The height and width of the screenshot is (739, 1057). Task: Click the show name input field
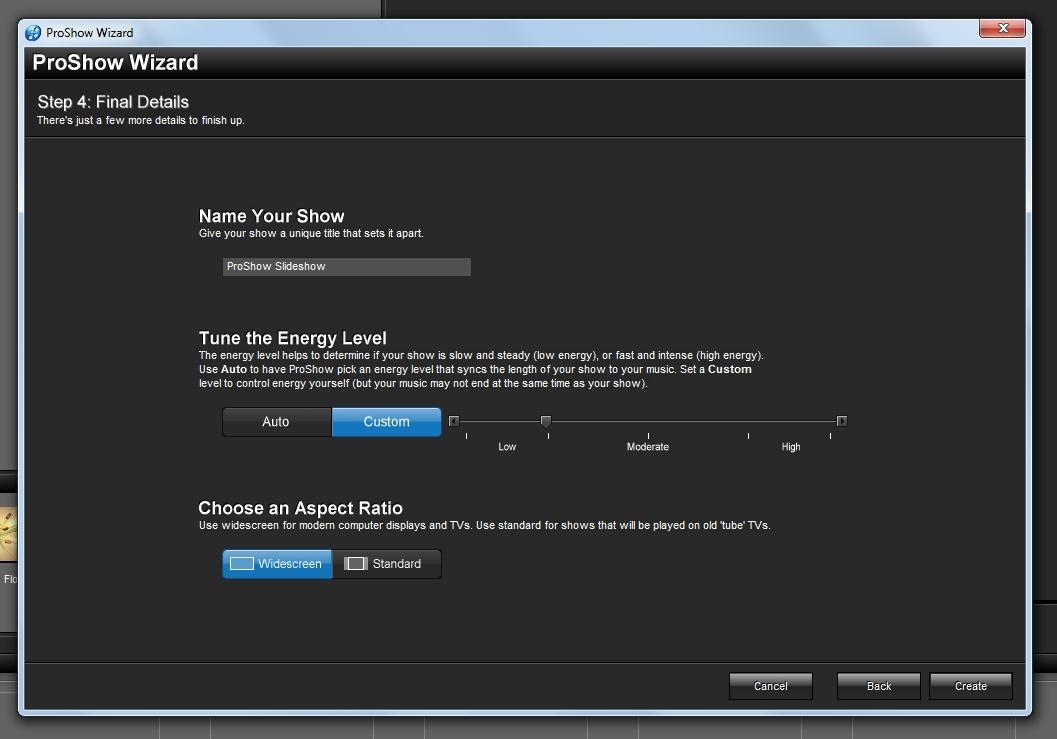click(x=346, y=266)
